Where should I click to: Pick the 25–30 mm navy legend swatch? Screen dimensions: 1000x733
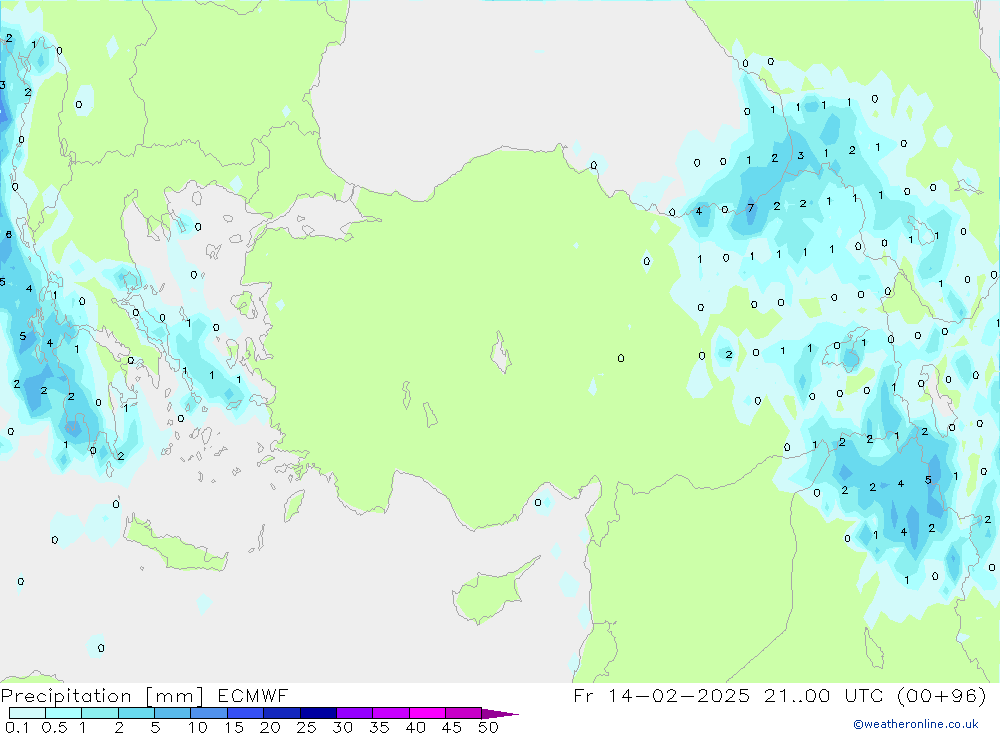318,713
